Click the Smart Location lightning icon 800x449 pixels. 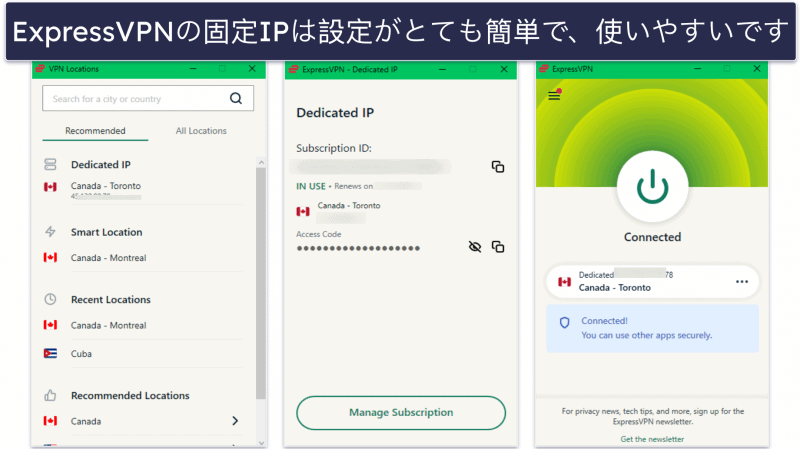click(50, 232)
